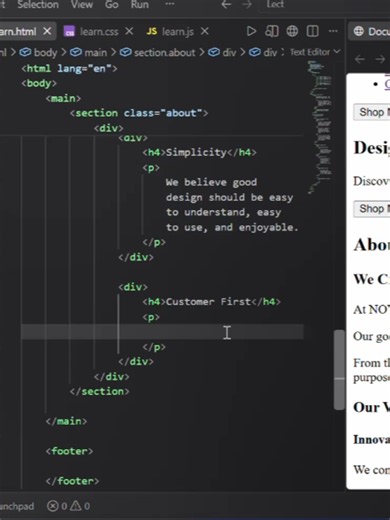Close the learn.css tab
The height and width of the screenshot is (520, 390).
(129, 32)
